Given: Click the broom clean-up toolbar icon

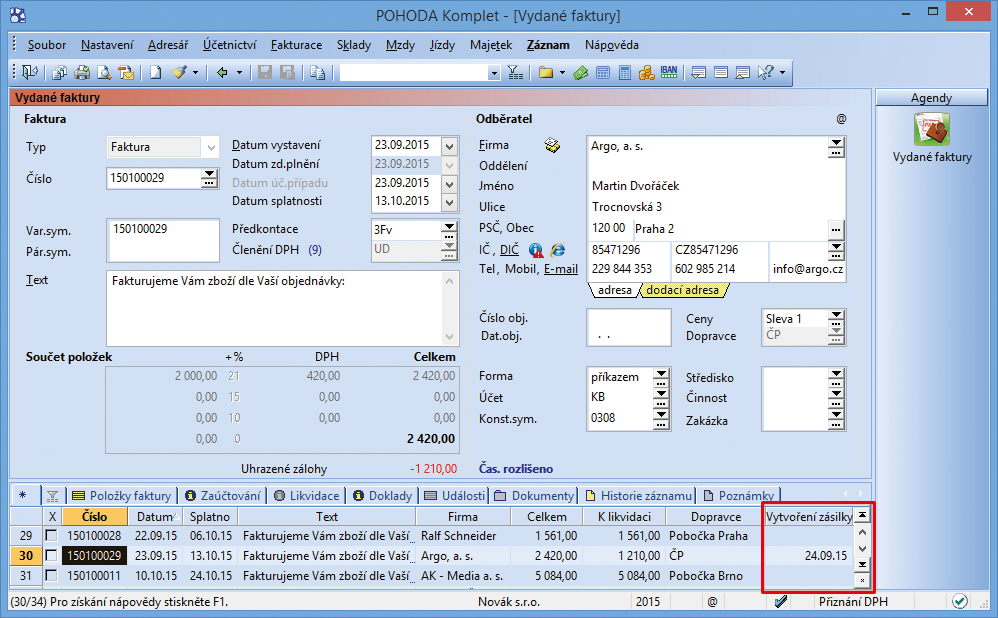Looking at the screenshot, I should point(179,73).
